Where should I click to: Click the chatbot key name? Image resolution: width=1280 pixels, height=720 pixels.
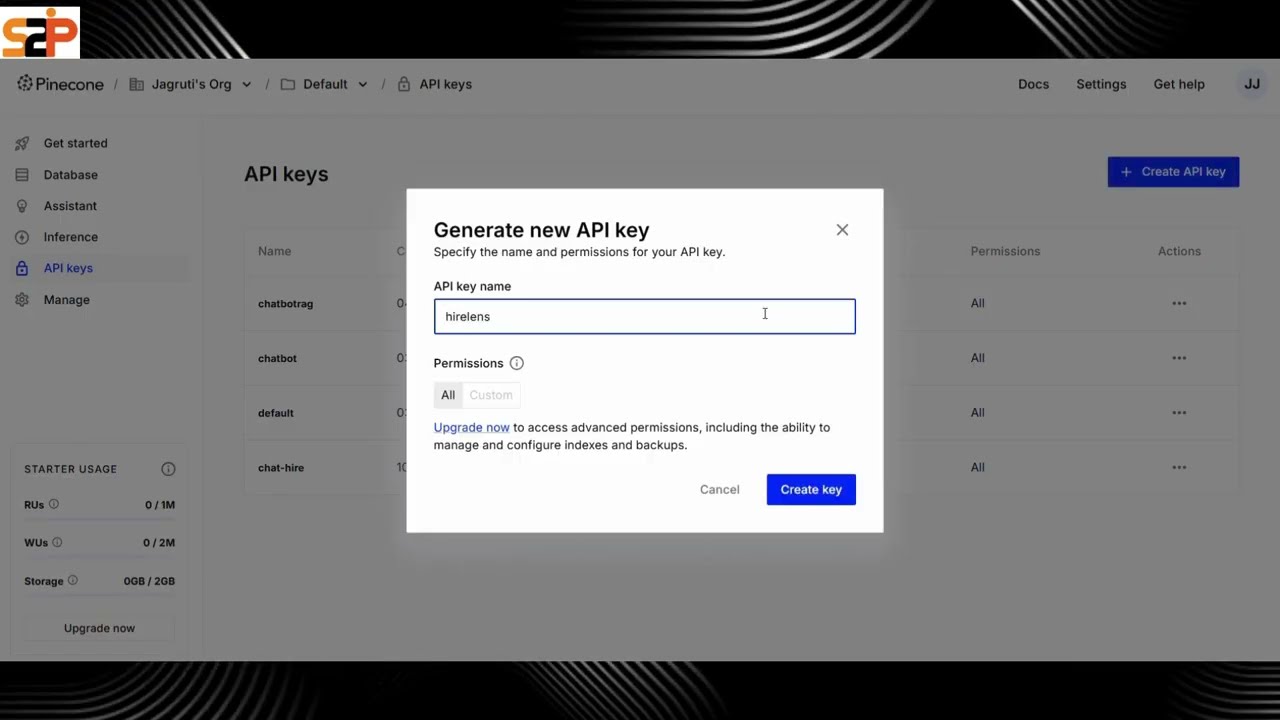[277, 358]
